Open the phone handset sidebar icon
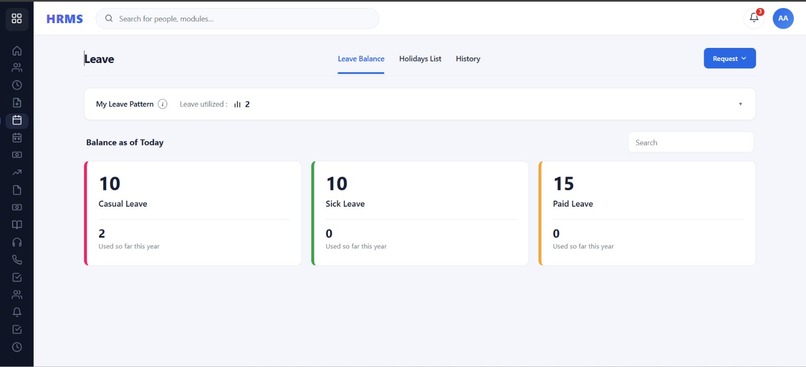The width and height of the screenshot is (806, 367). (x=17, y=260)
